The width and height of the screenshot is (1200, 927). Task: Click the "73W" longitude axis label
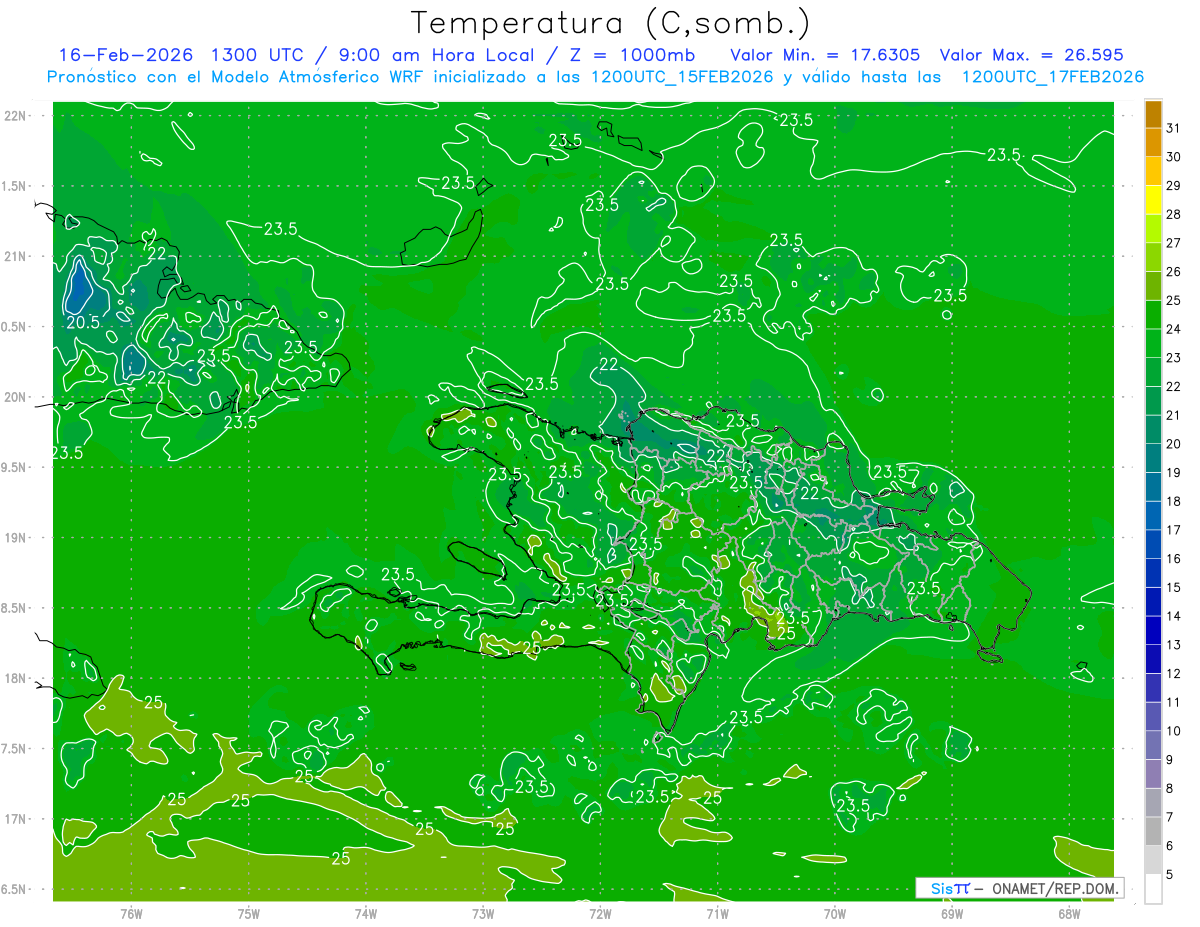click(x=483, y=913)
